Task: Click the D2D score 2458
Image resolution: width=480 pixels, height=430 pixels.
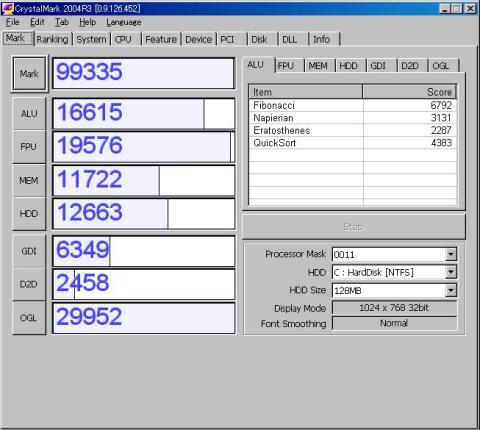Action: [144, 284]
